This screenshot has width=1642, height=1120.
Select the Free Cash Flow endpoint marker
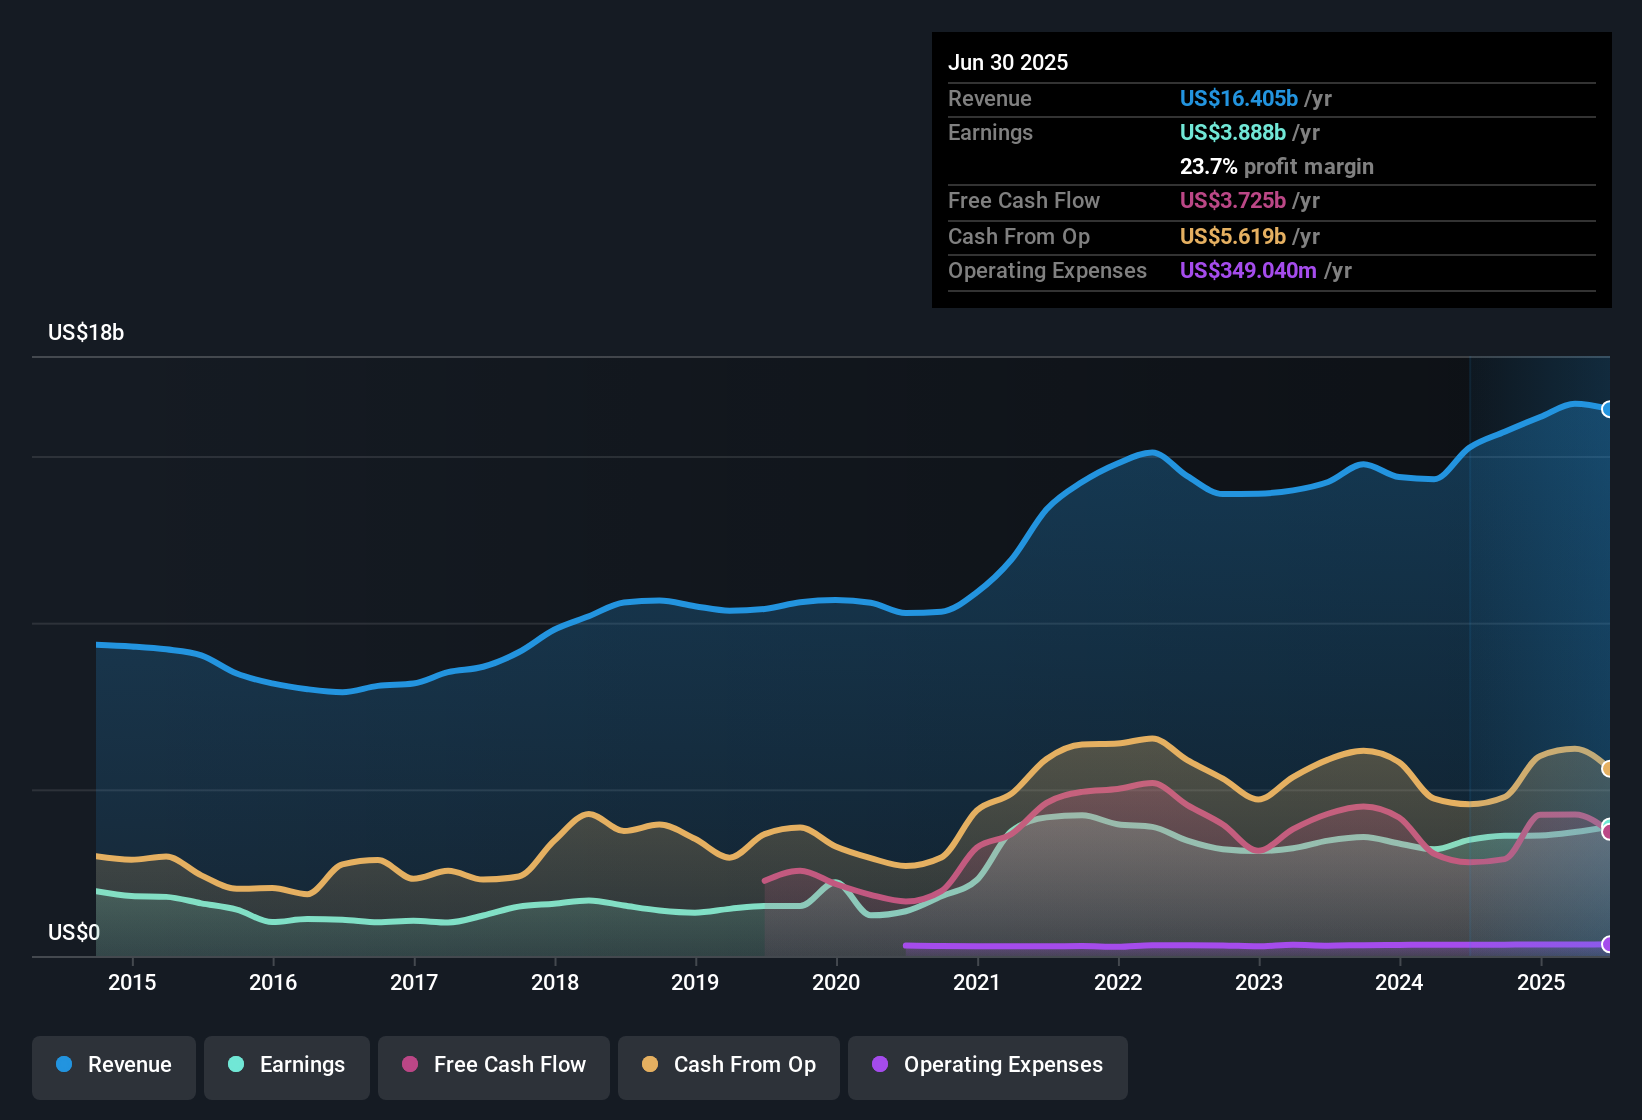coord(1608,832)
